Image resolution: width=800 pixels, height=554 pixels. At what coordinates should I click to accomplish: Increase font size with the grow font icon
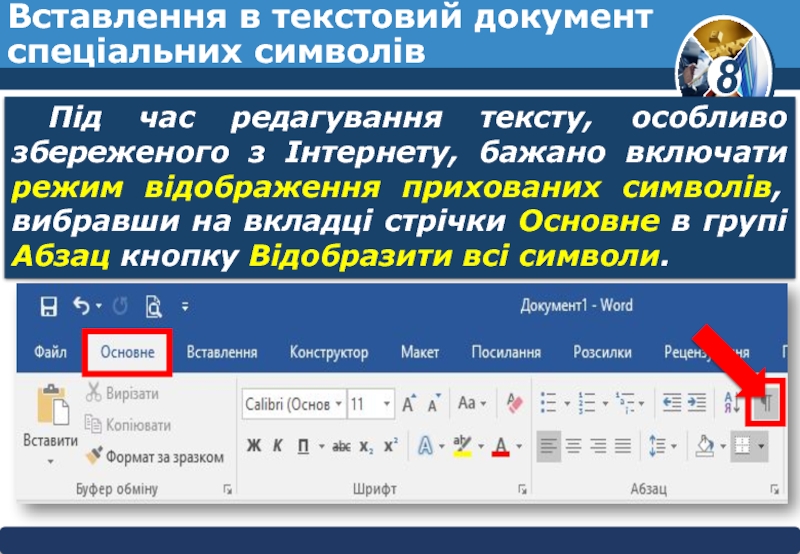(409, 404)
